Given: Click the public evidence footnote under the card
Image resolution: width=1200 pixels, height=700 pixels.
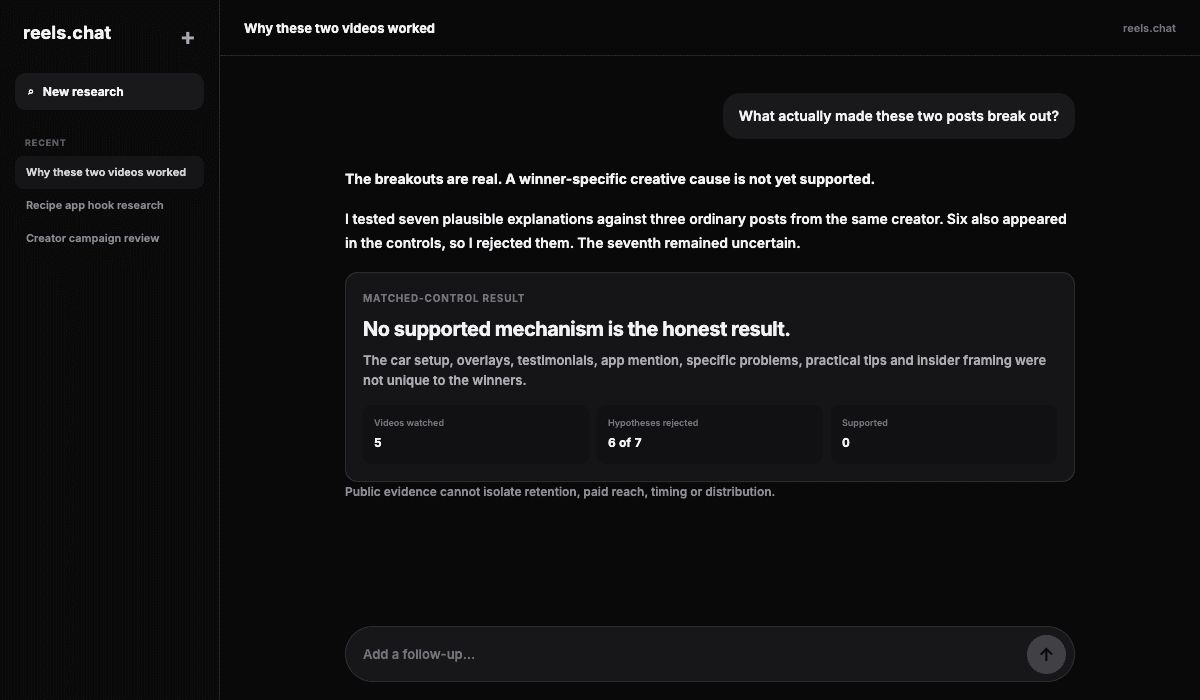Looking at the screenshot, I should (x=560, y=492).
